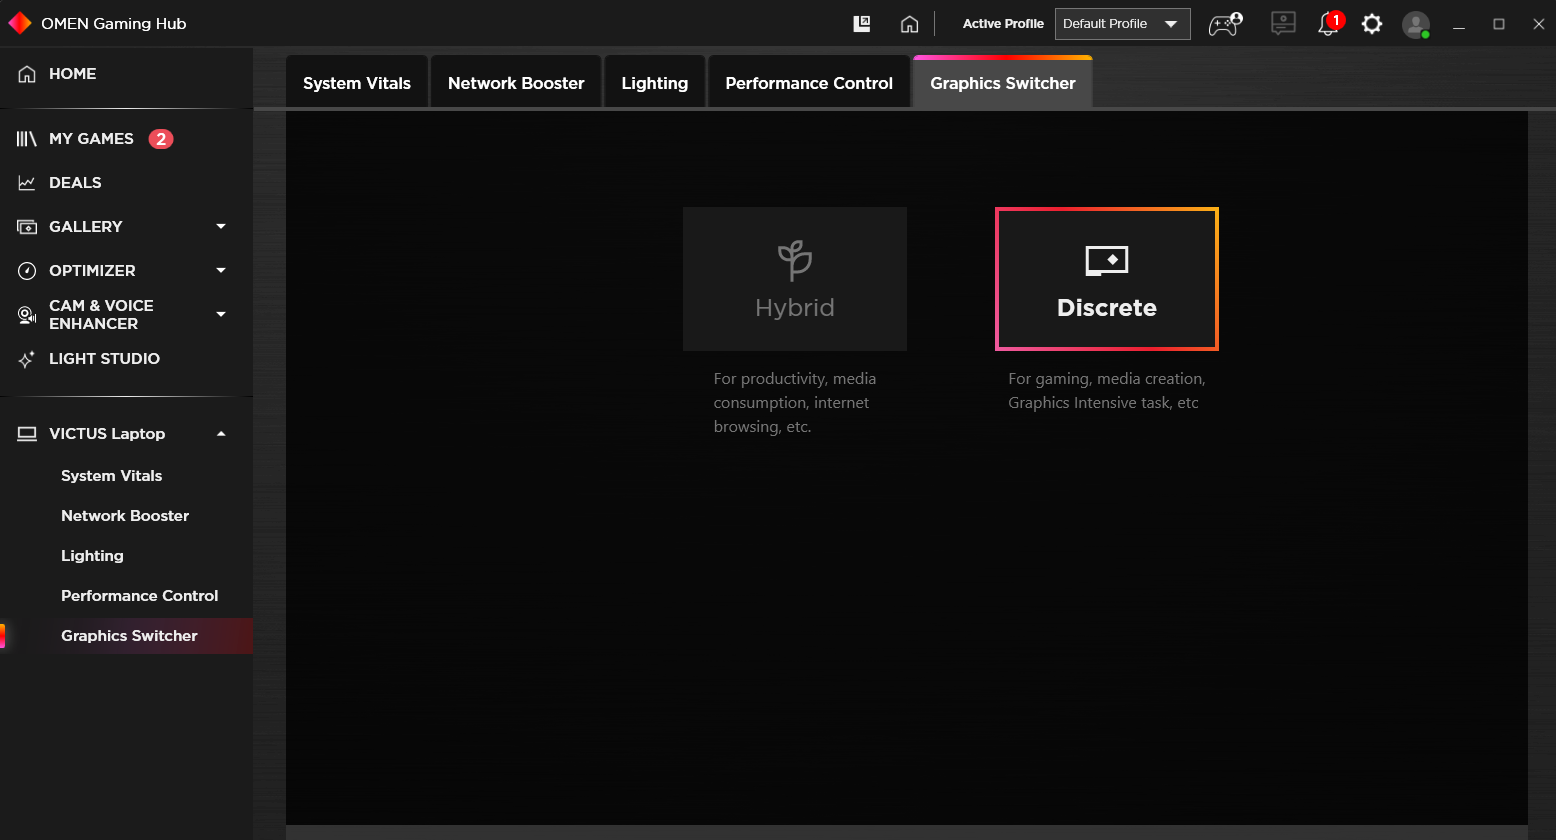
Task: Collapse the VICTUS Laptop section
Action: click(221, 434)
